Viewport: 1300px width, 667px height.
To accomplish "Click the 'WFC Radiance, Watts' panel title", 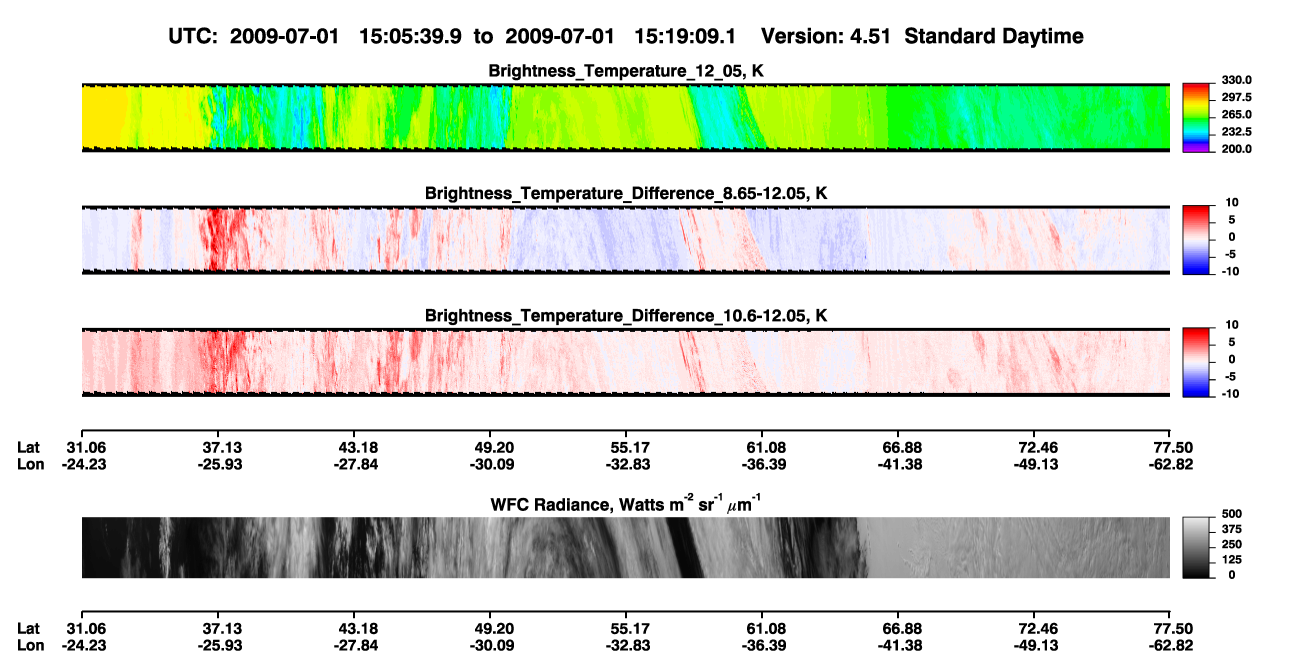I will 626,502.
